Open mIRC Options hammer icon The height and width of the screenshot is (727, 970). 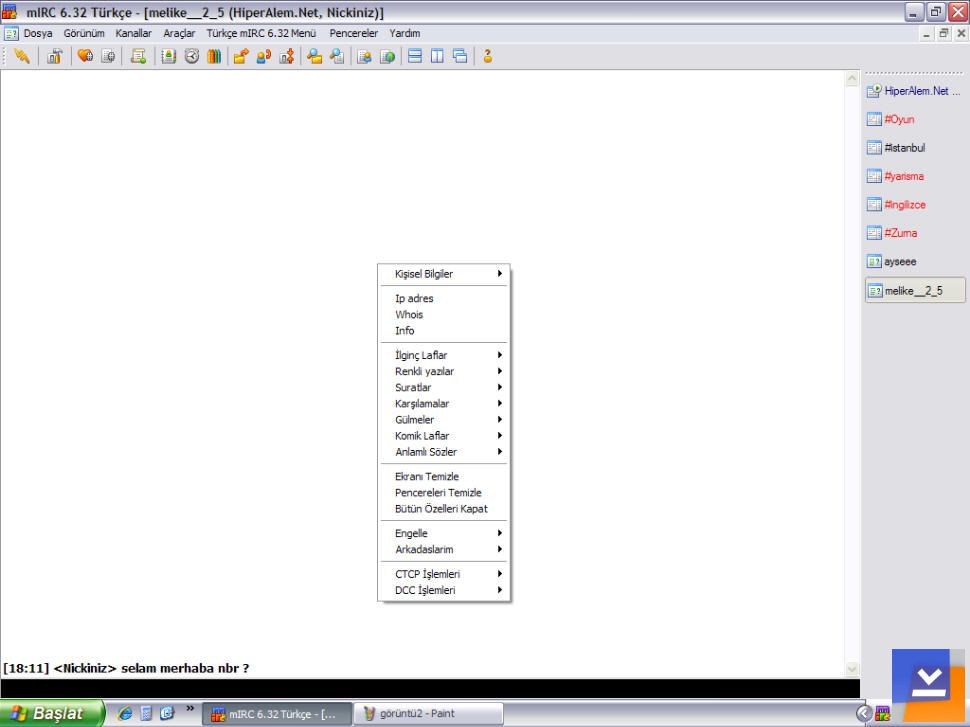[54, 56]
